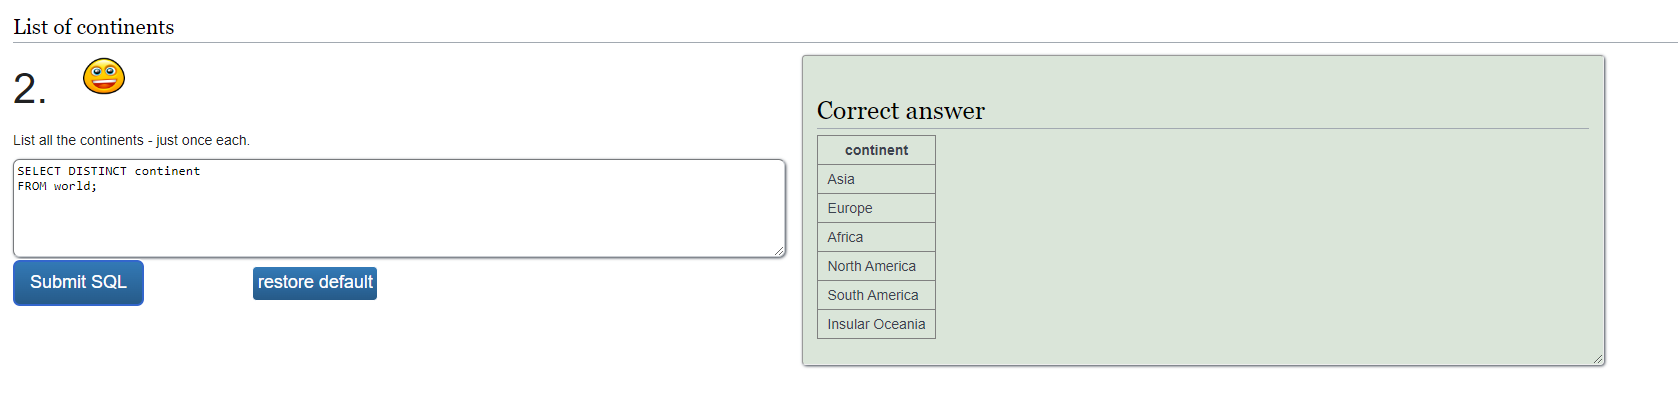The height and width of the screenshot is (405, 1678).
Task: Click the SQL textarea resize handle
Action: (x=779, y=251)
